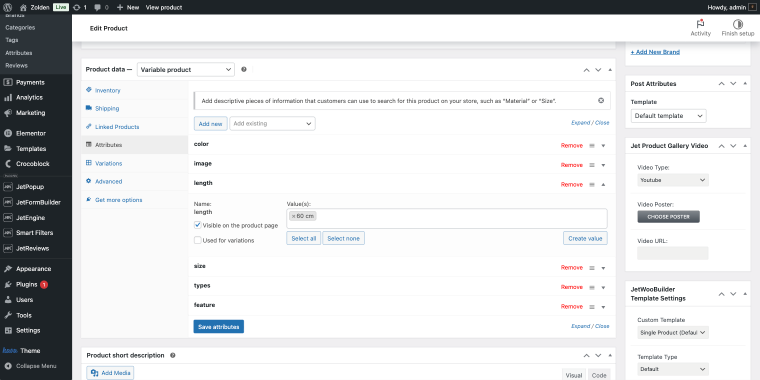Open the Zolden site home icon

(23, 7)
